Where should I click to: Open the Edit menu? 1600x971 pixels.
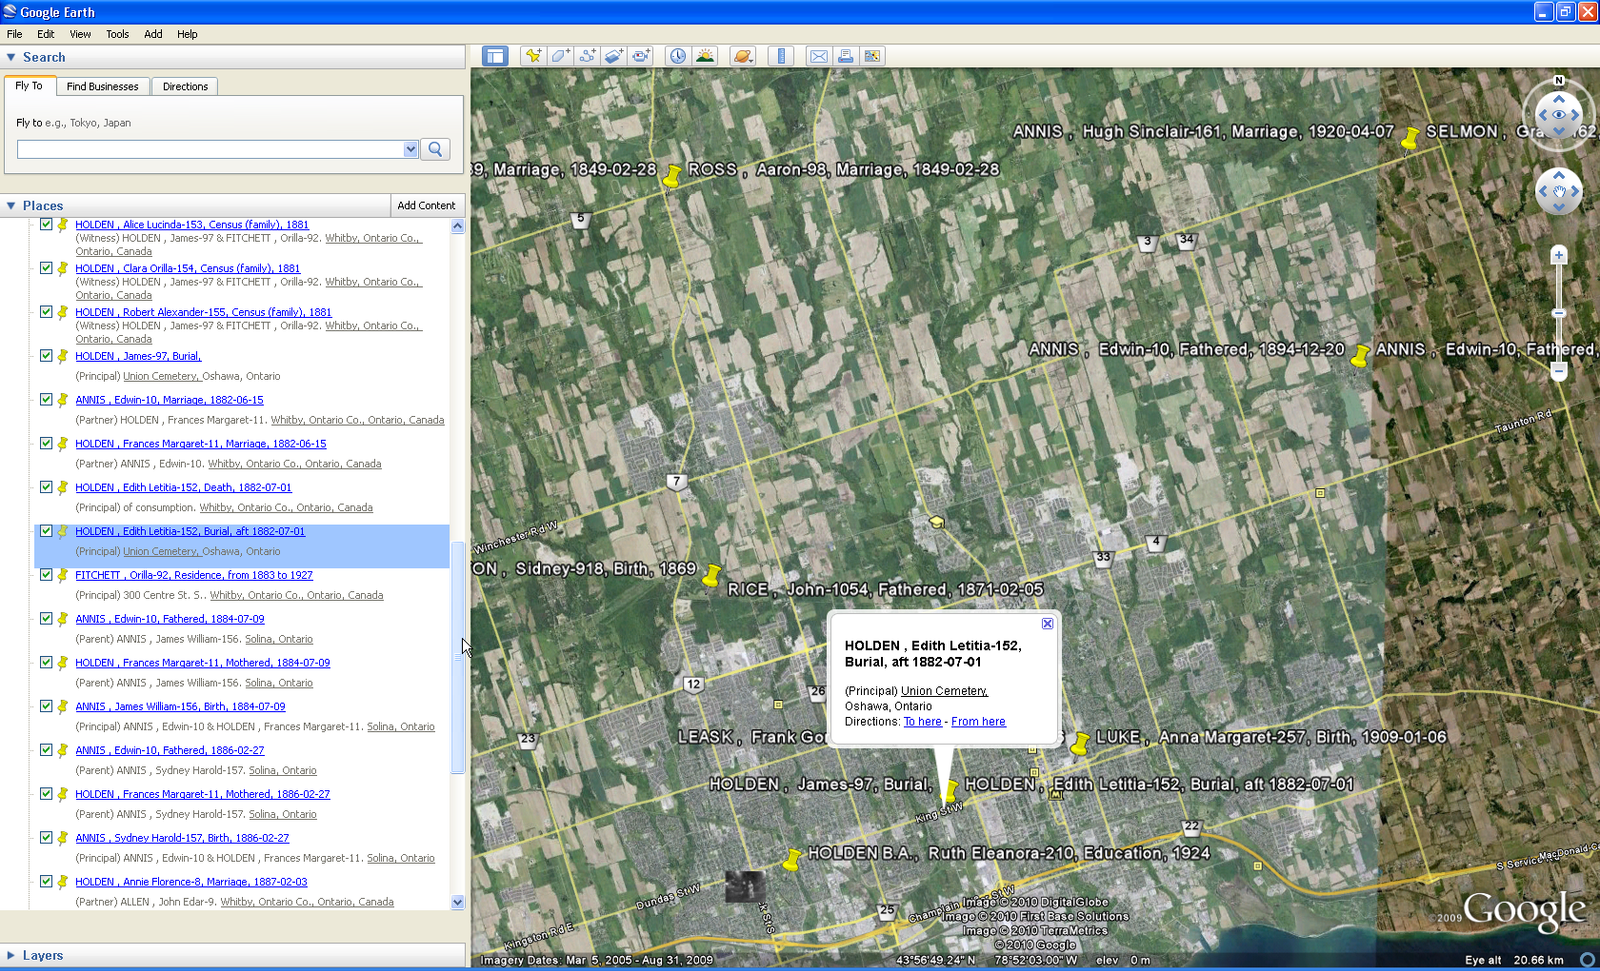pos(46,34)
